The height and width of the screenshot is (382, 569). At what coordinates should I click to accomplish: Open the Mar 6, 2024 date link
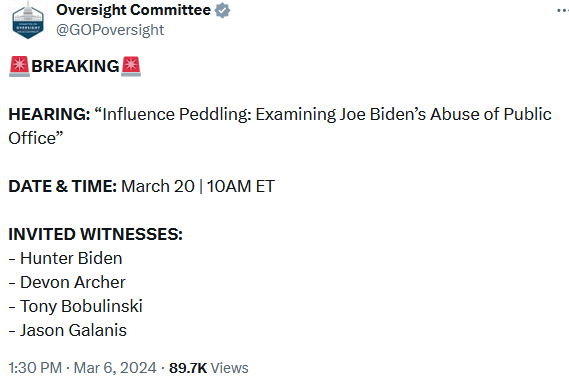click(x=115, y=368)
